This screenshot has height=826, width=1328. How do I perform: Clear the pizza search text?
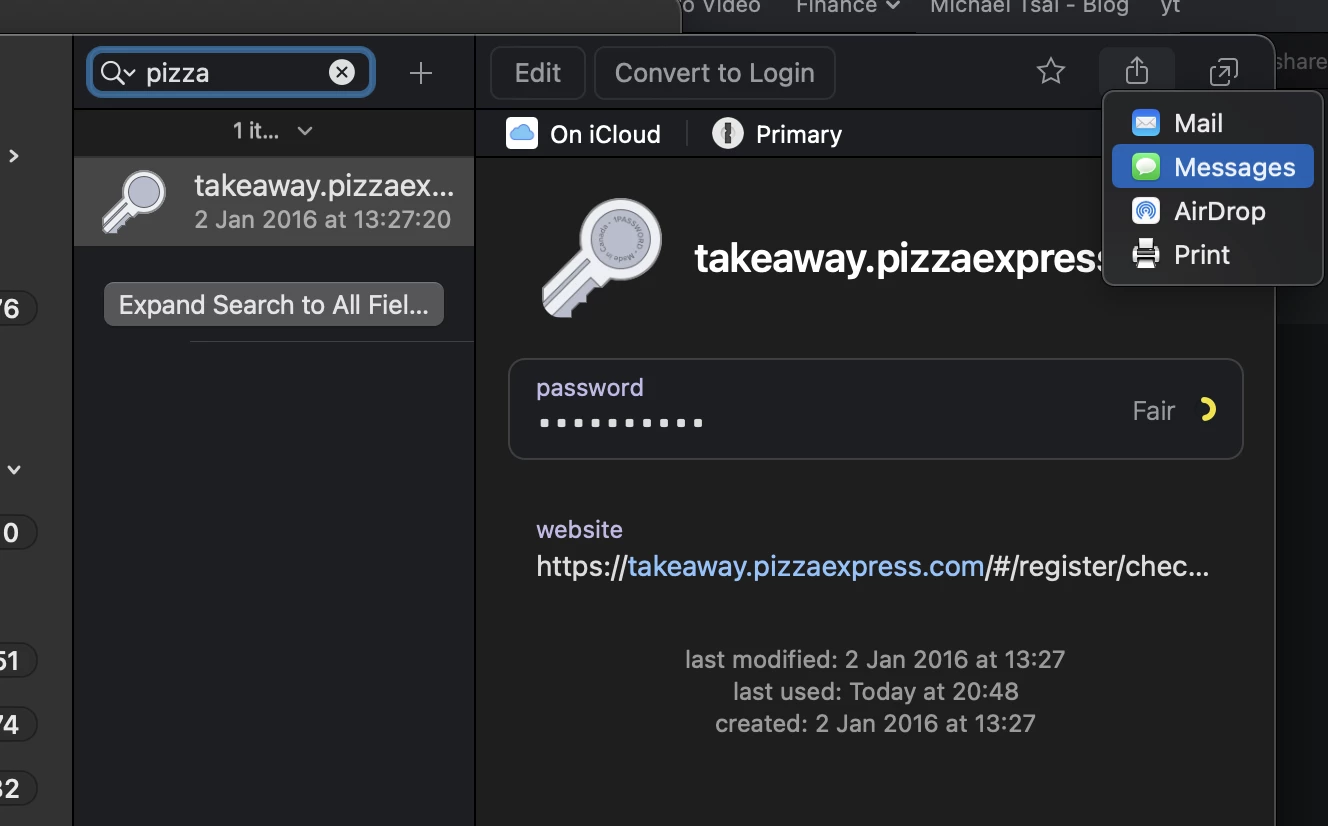click(x=342, y=72)
